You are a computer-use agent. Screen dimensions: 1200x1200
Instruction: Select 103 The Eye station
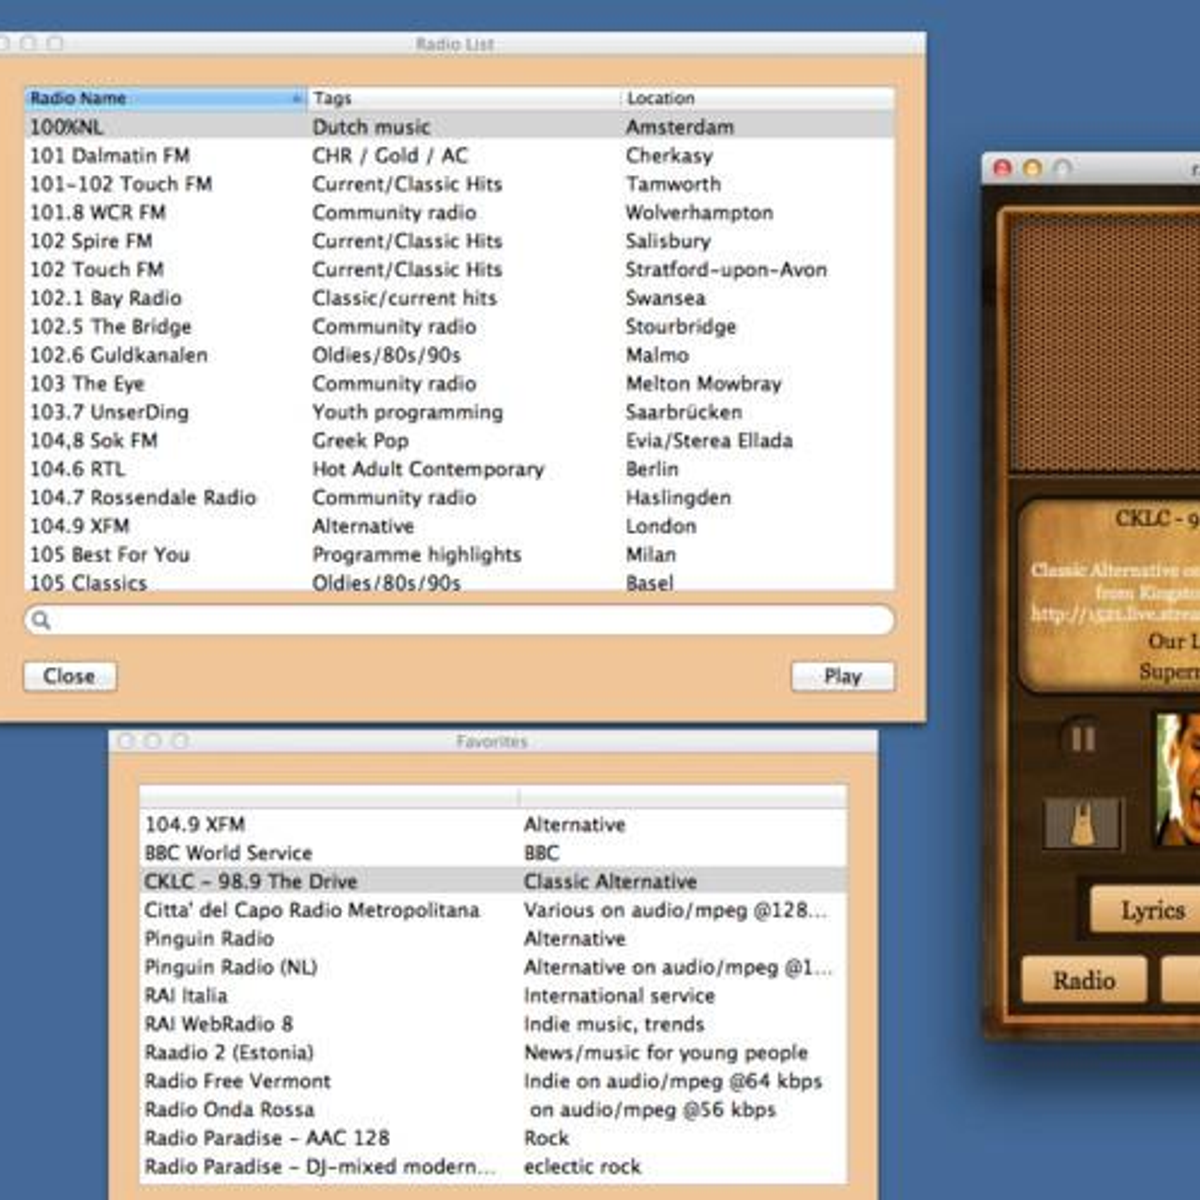459,383
